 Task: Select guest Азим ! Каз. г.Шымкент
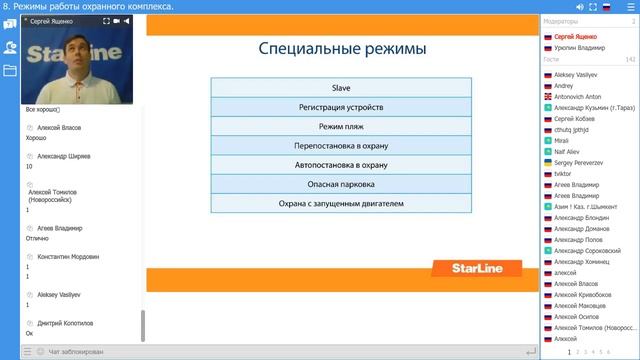click(x=585, y=207)
